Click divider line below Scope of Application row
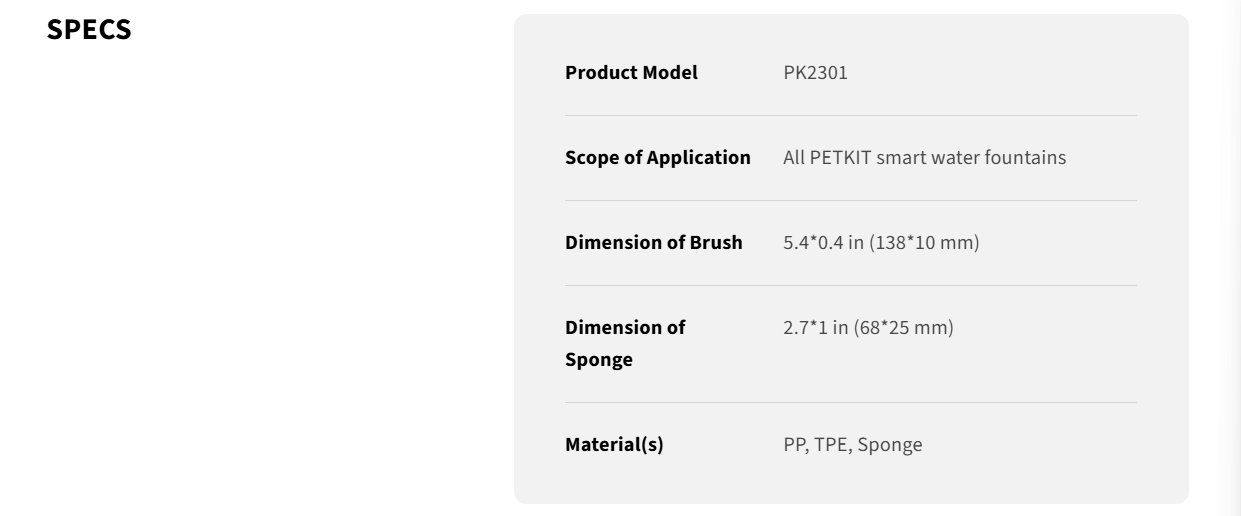 [851, 200]
